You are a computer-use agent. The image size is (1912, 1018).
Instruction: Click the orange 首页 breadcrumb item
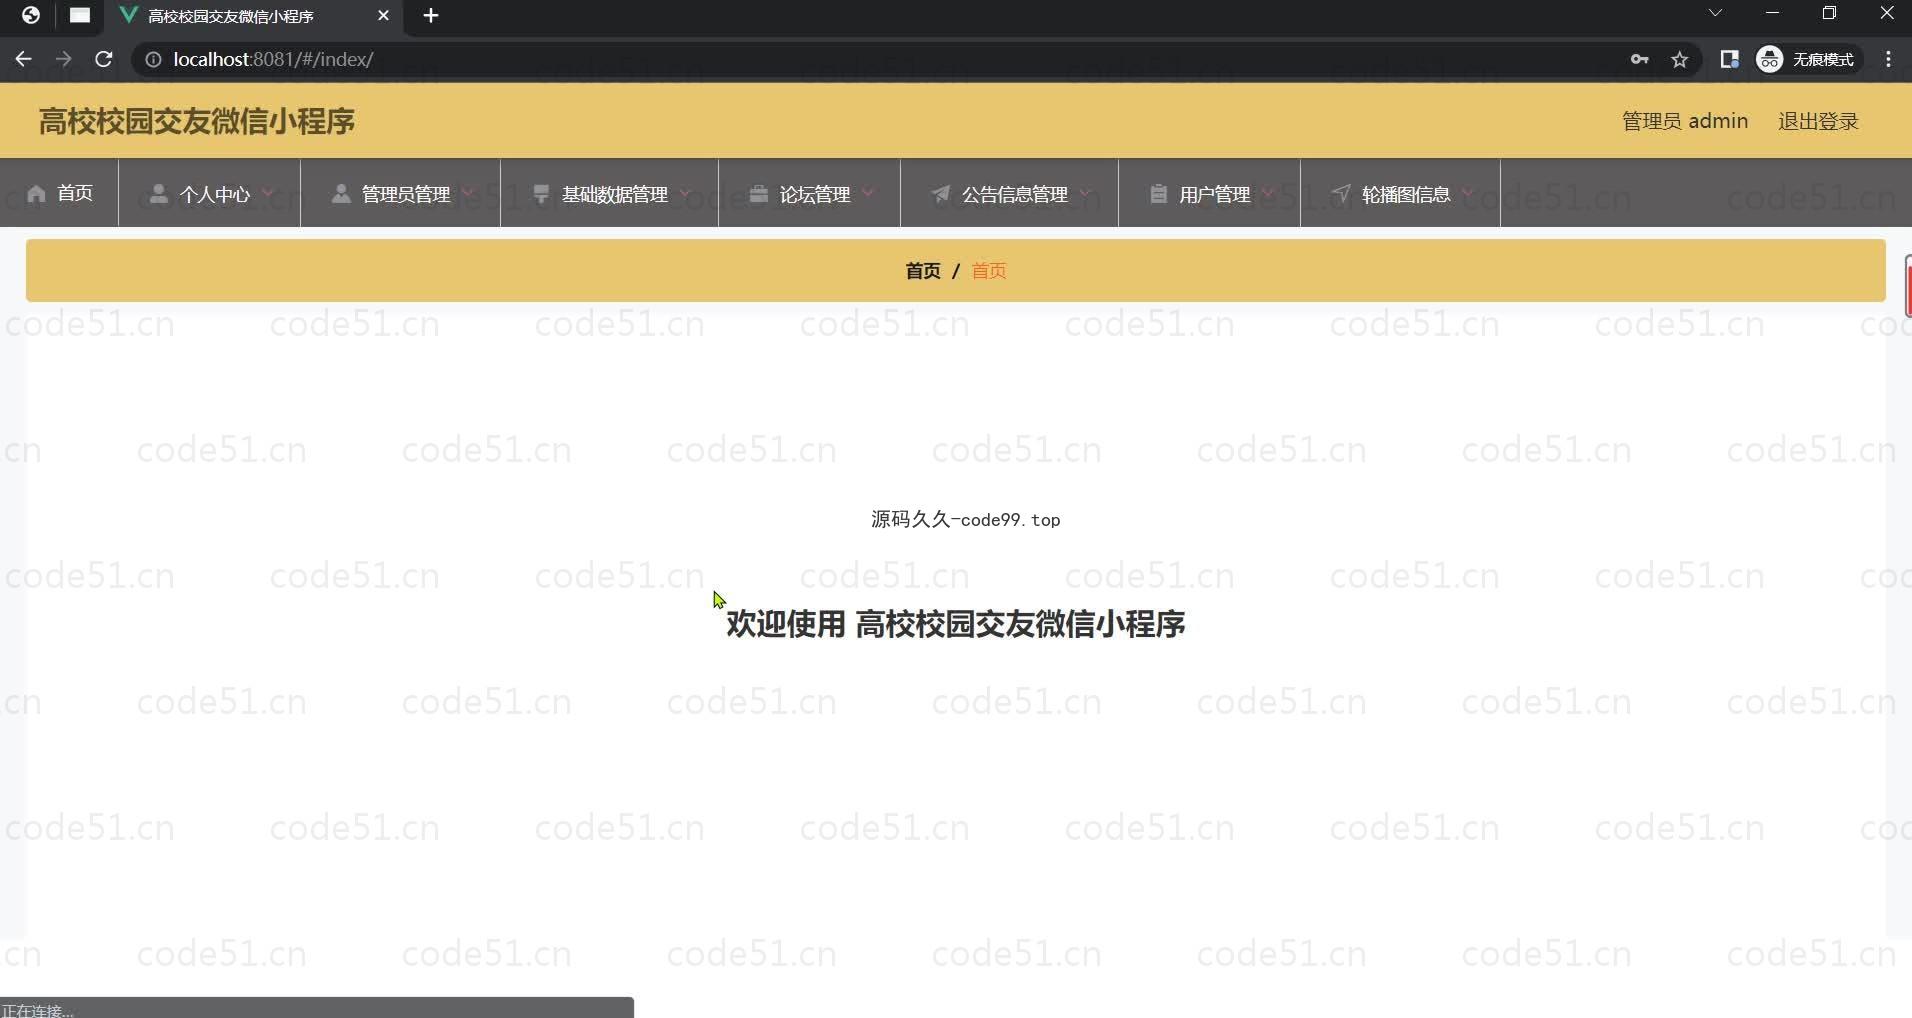coord(989,271)
